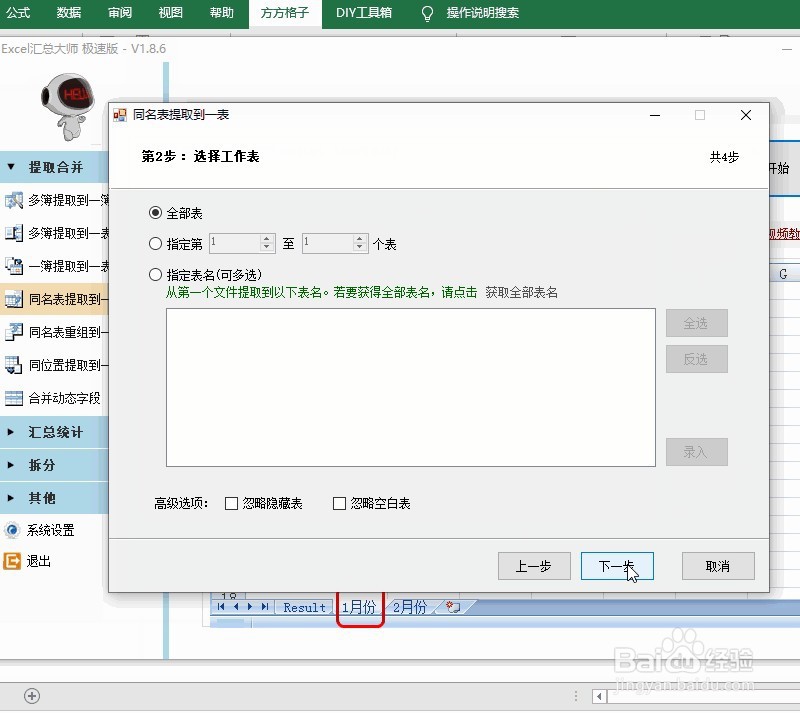
Task: Enable the 忽略隐藏表 checkbox
Action: [231, 504]
